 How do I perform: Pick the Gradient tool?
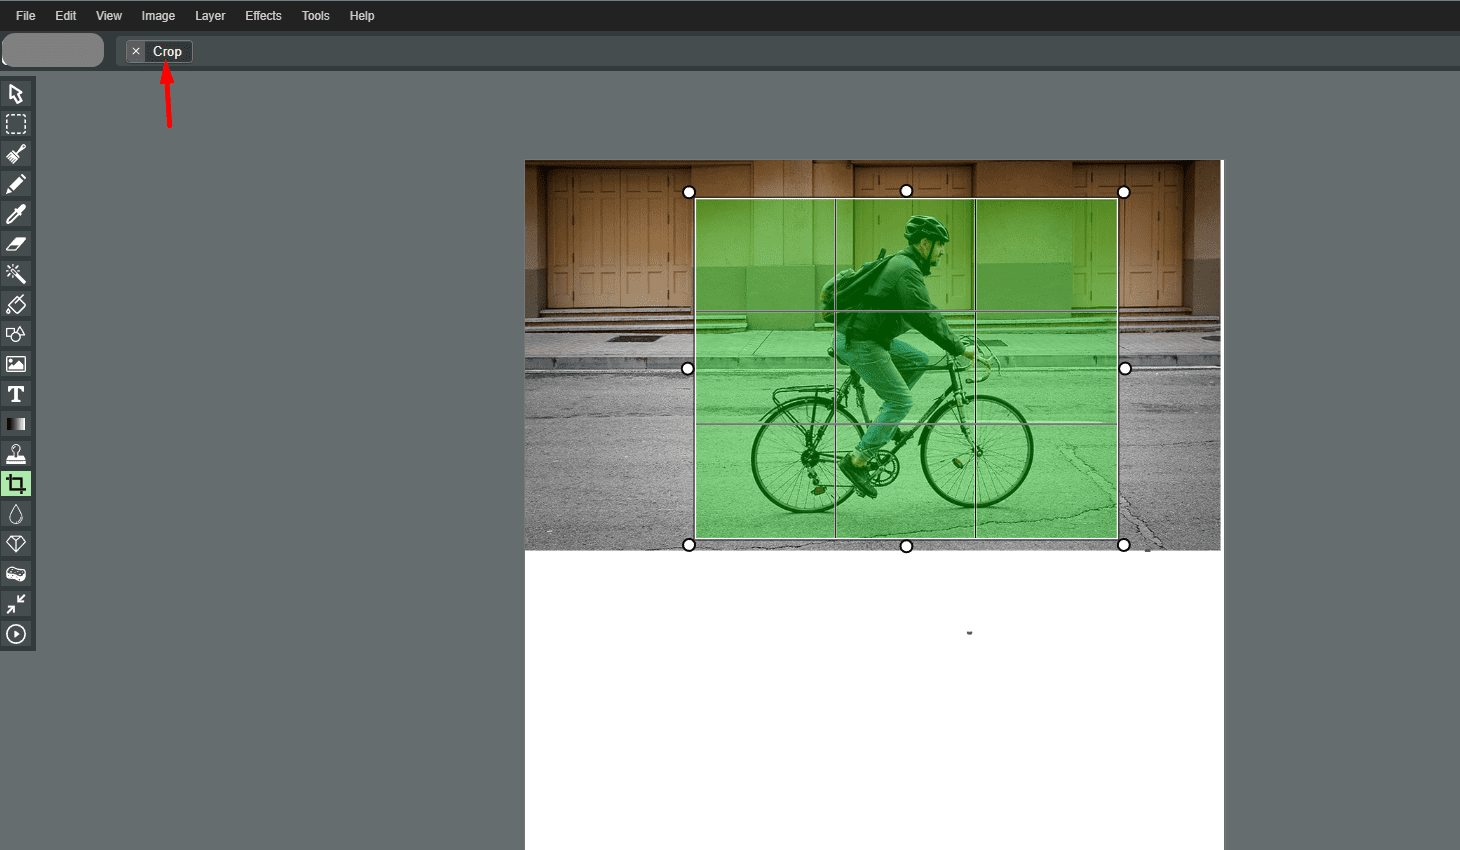pos(16,424)
